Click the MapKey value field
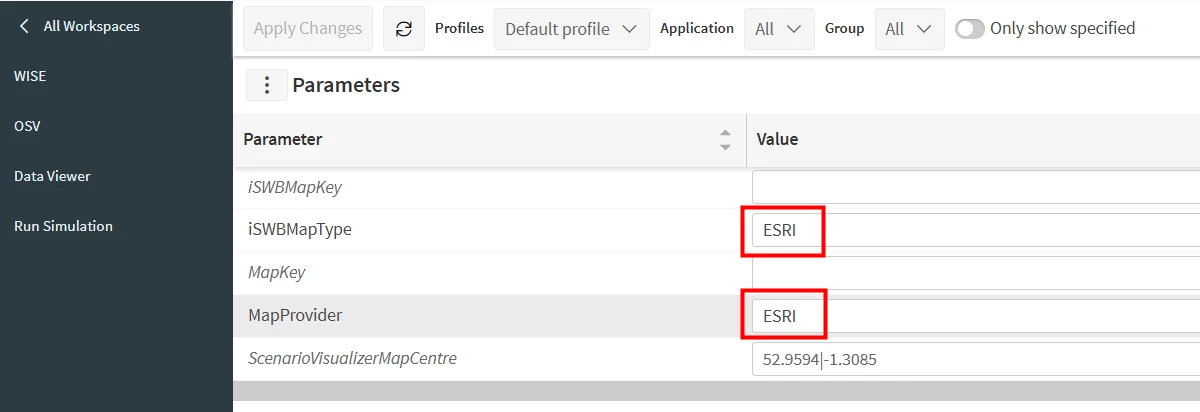The image size is (1200, 412). pyautogui.click(x=975, y=273)
